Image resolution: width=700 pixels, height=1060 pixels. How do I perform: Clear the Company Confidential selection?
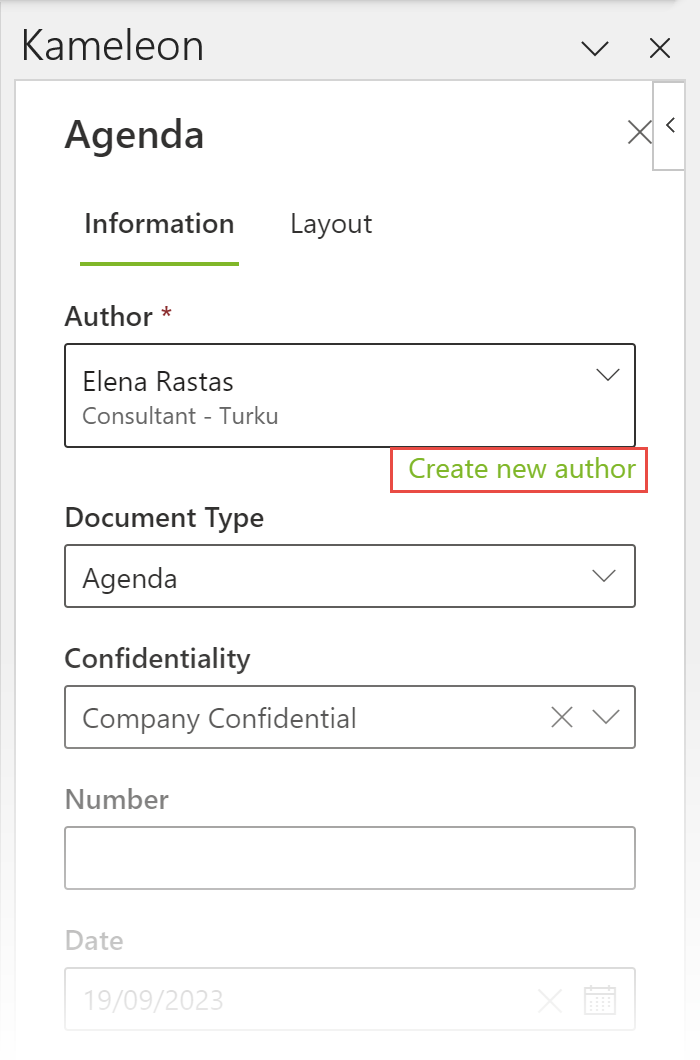click(562, 717)
